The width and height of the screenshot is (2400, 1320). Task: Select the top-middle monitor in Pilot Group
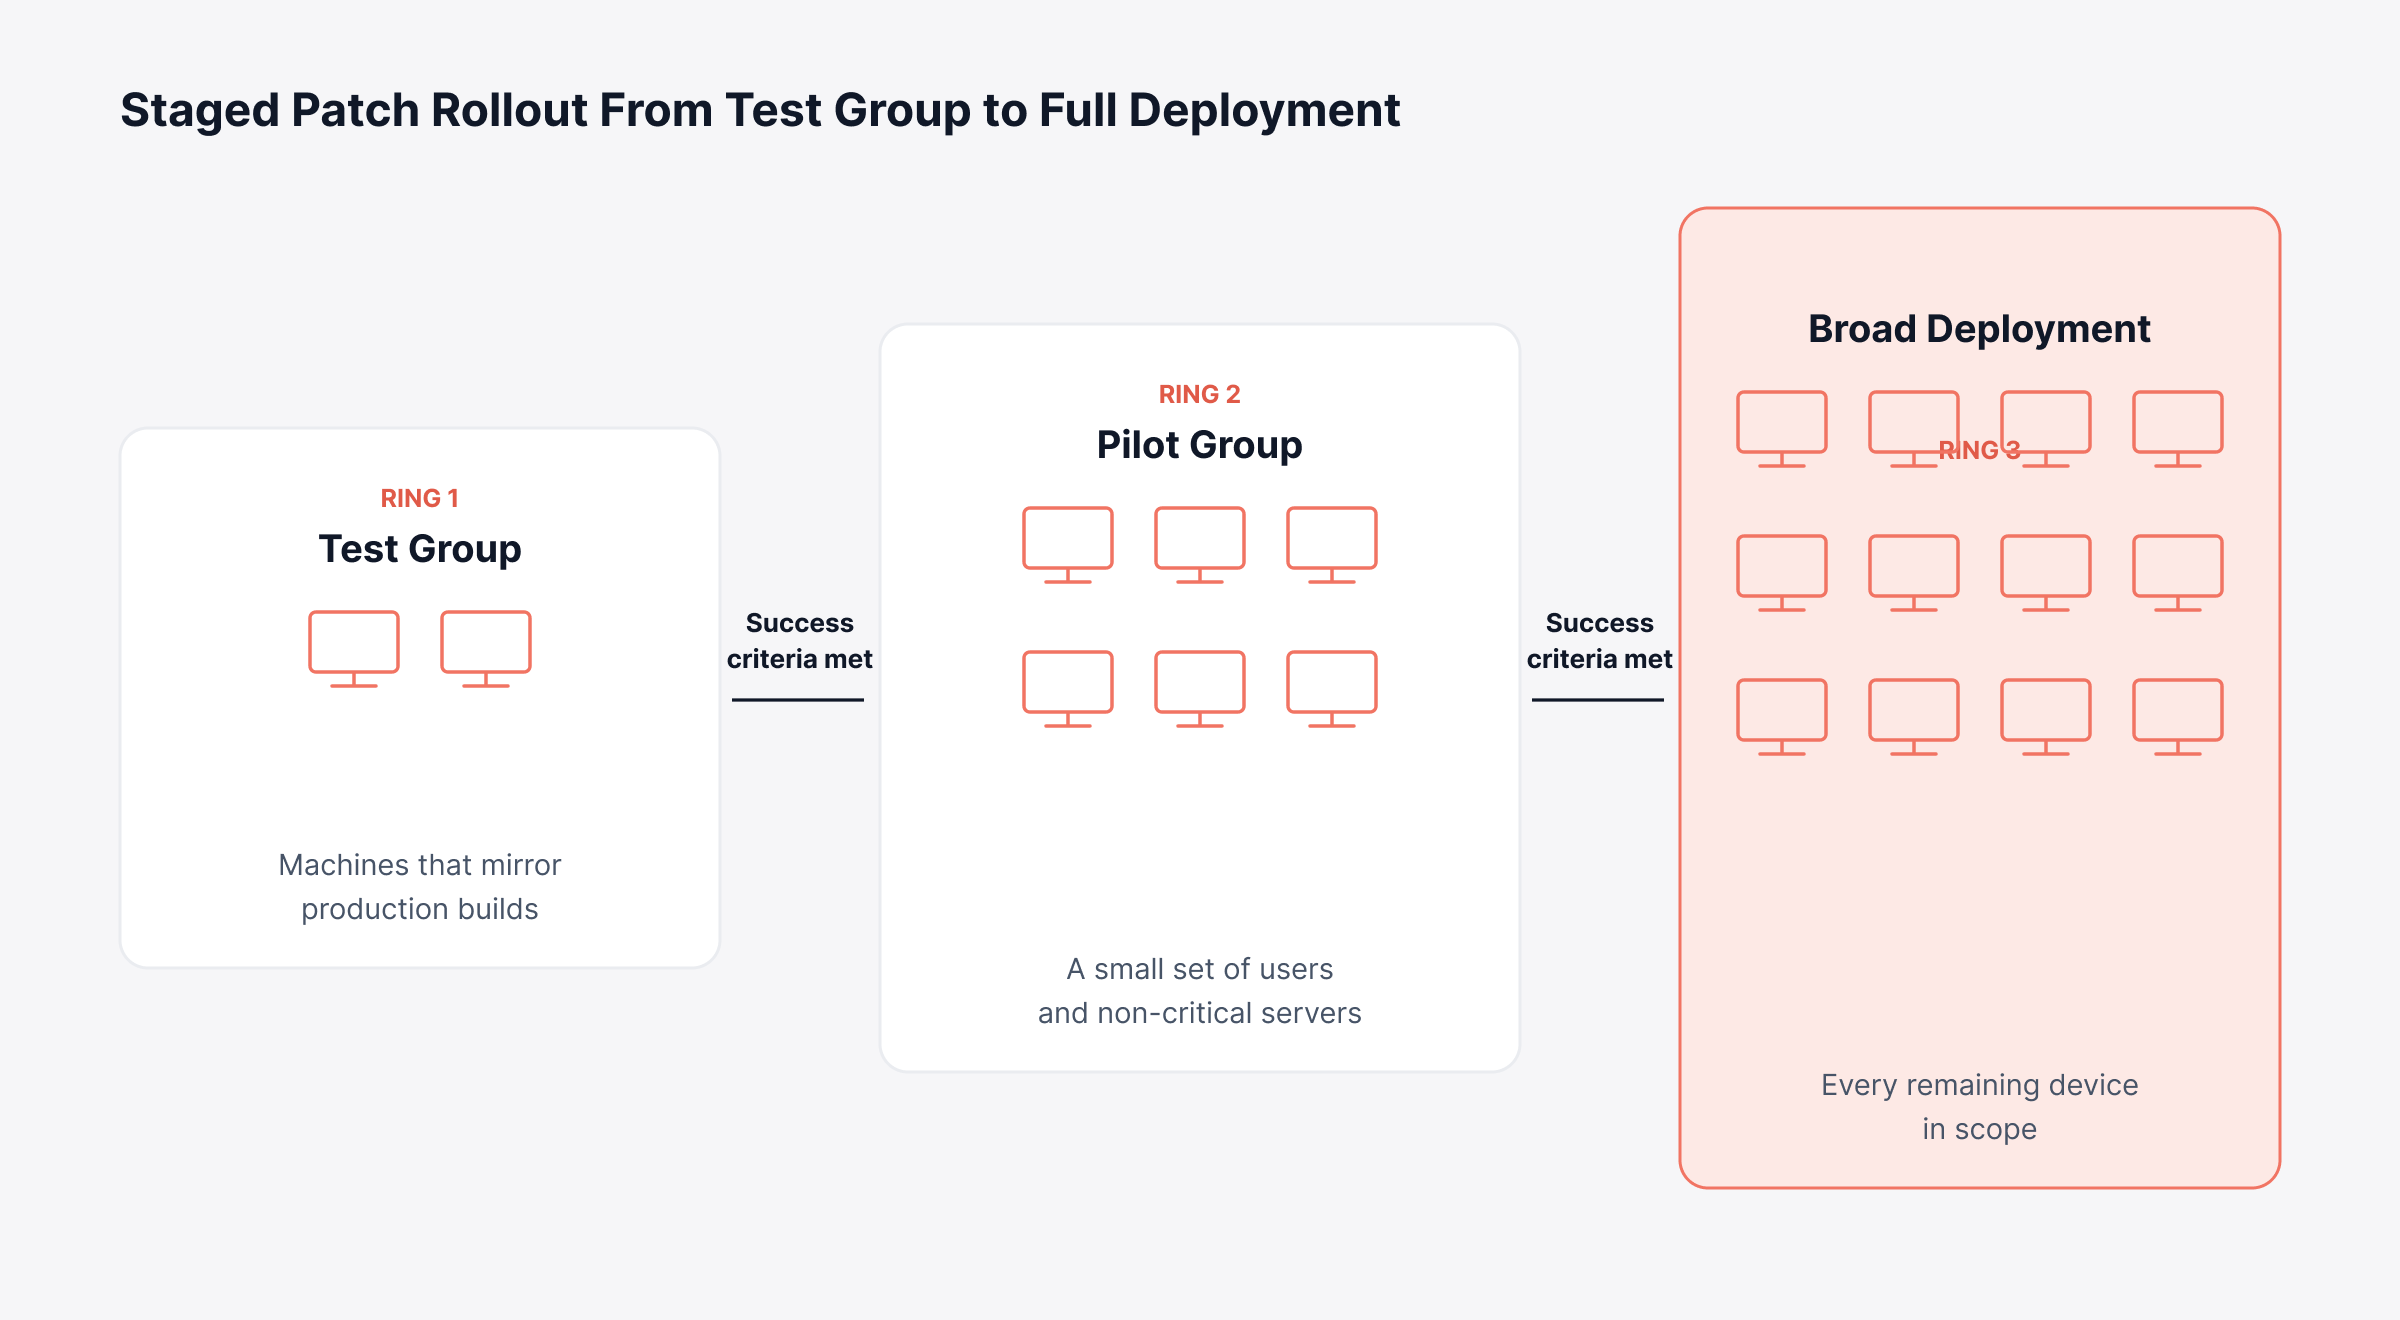1200,545
